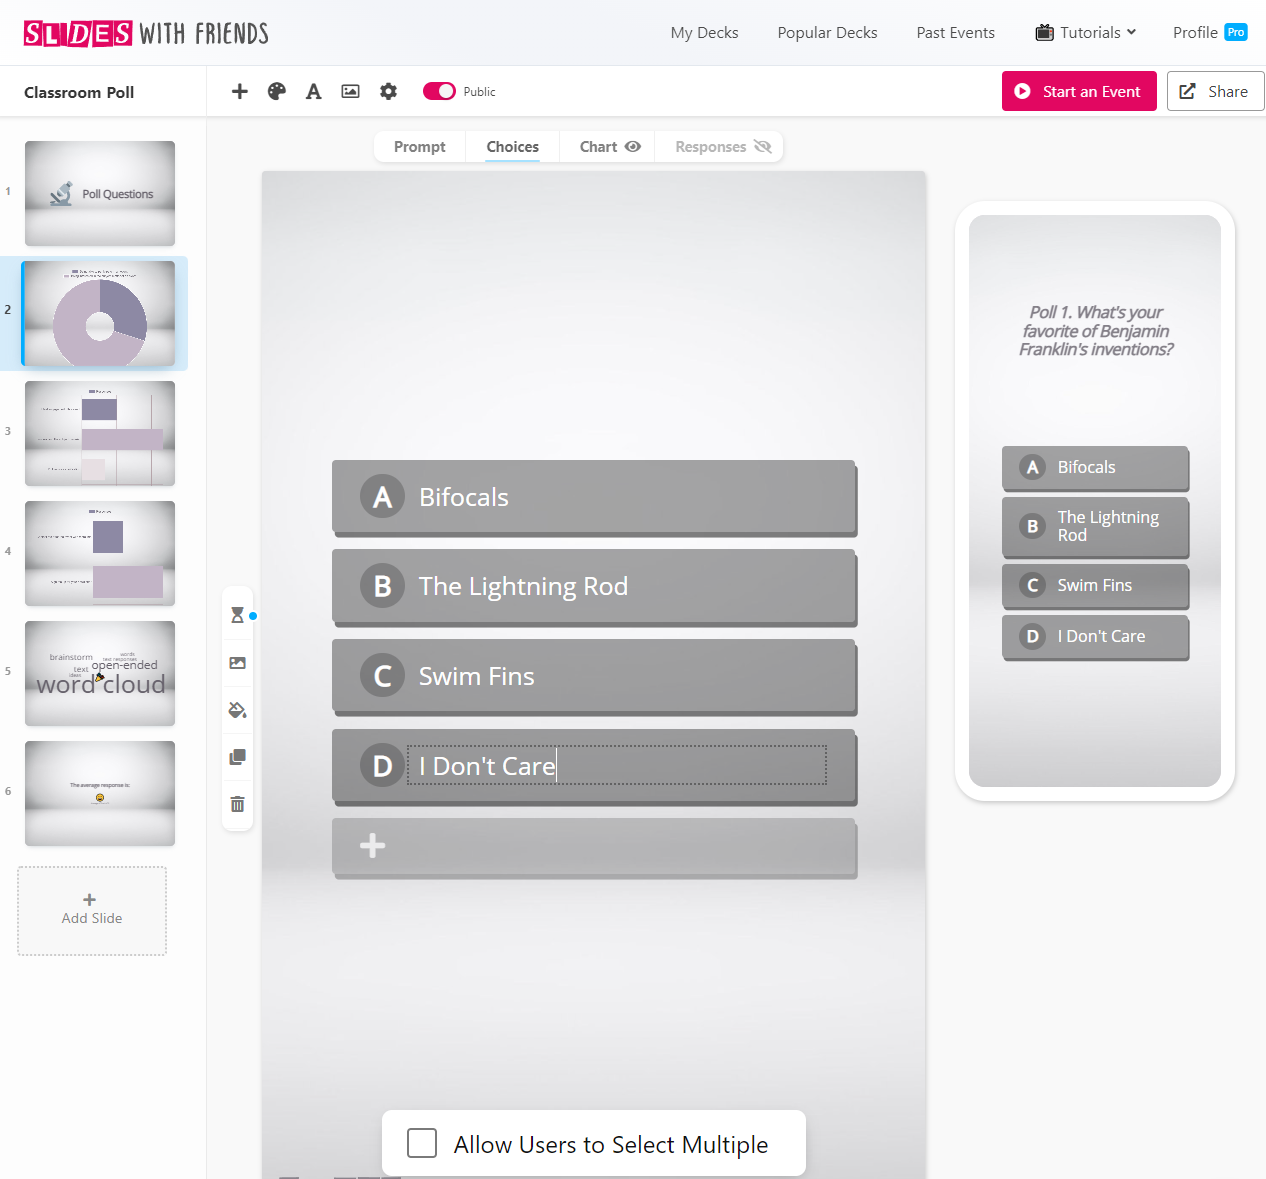Set a slide timer with the hourglass icon

click(237, 614)
